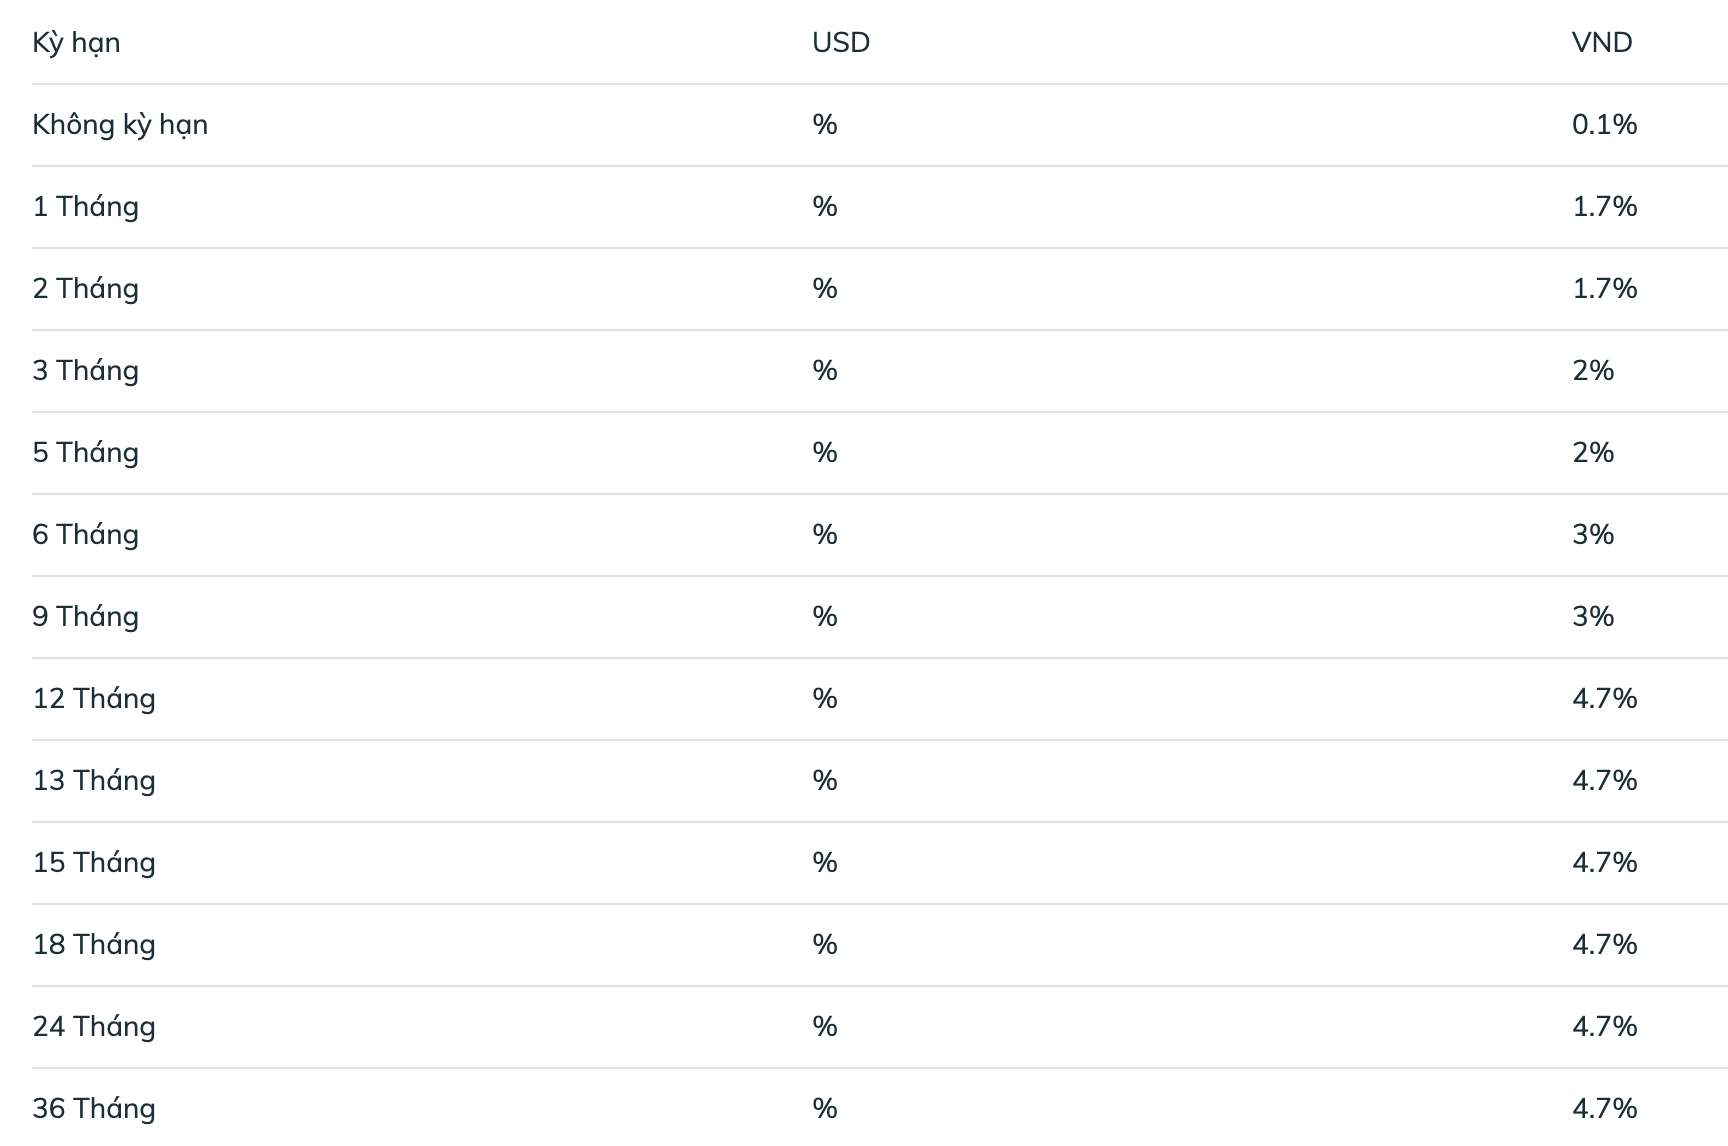Click the VND column header
The image size is (1728, 1146).
point(1602,42)
